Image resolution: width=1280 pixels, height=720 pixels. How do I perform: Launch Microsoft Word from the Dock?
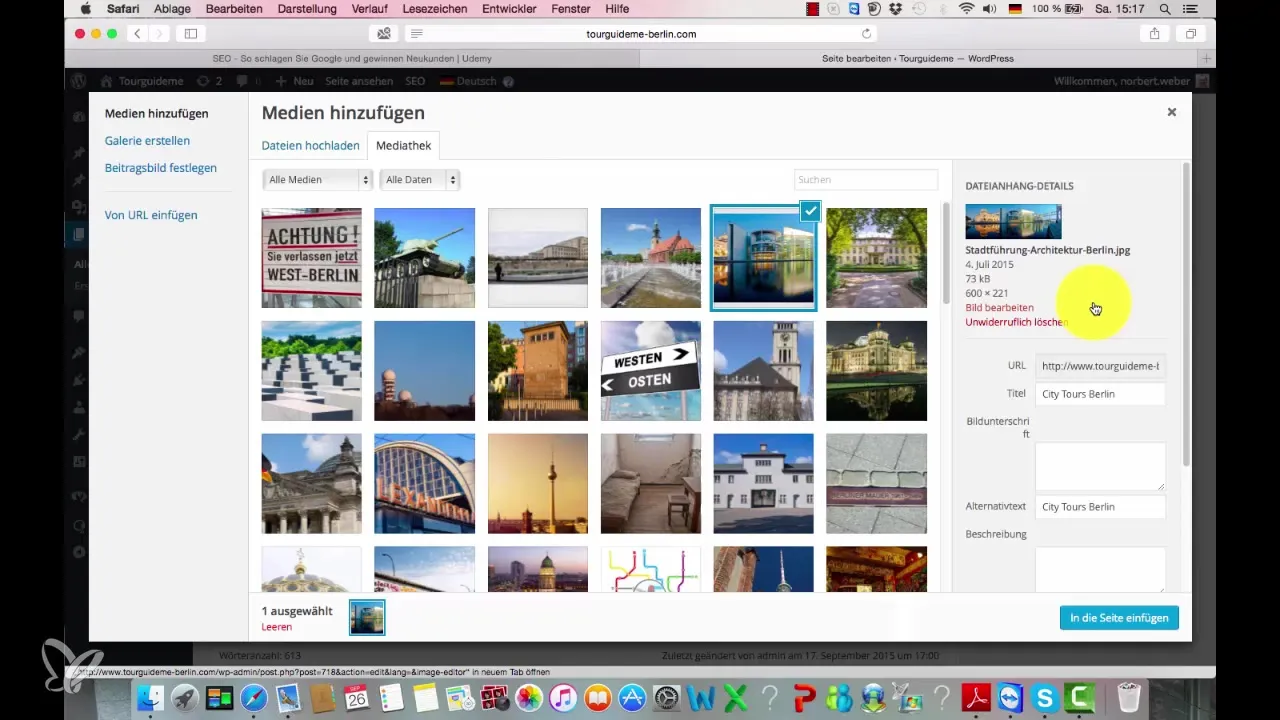click(700, 698)
